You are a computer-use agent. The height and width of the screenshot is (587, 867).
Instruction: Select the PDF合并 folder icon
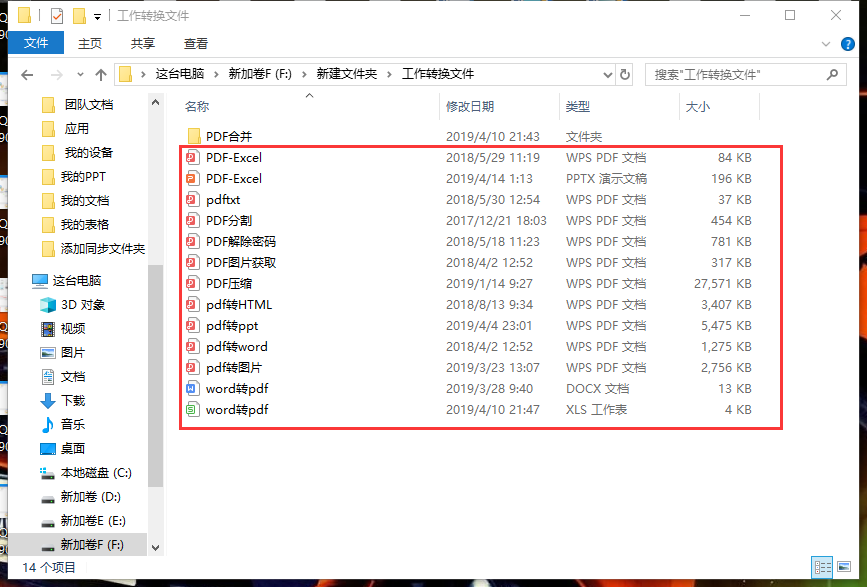pos(193,137)
